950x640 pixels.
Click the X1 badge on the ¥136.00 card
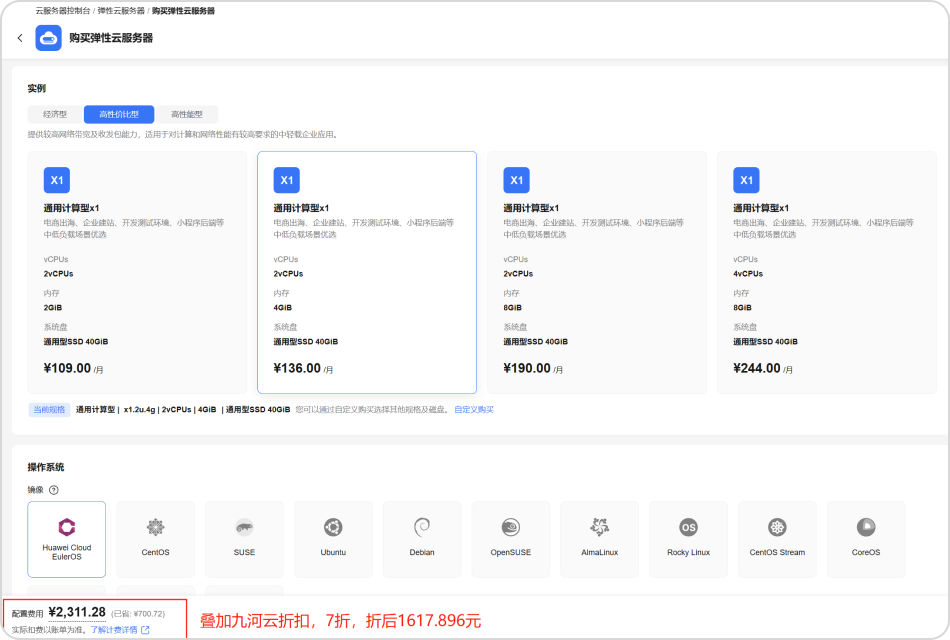(287, 180)
